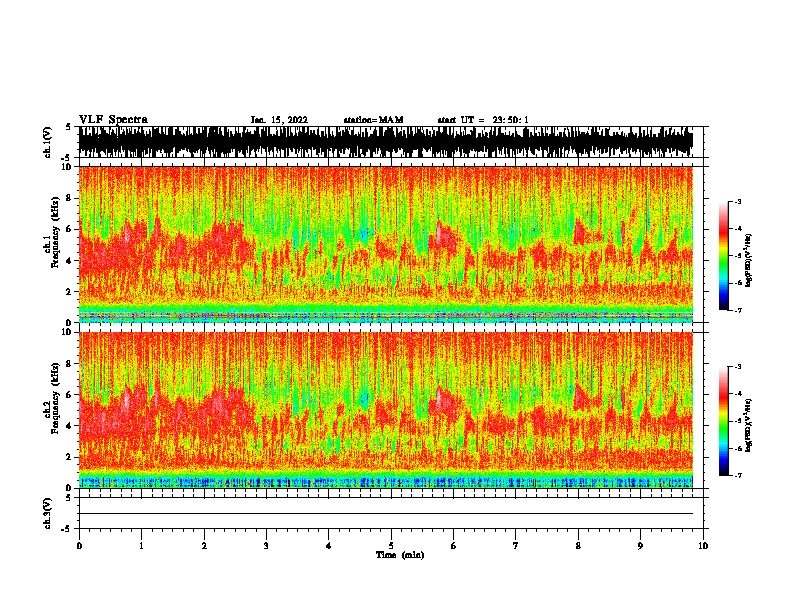Image resolution: width=792 pixels, height=612 pixels.
Task: Click the ch.1 frequency tick label "8"
Action: 70,198
